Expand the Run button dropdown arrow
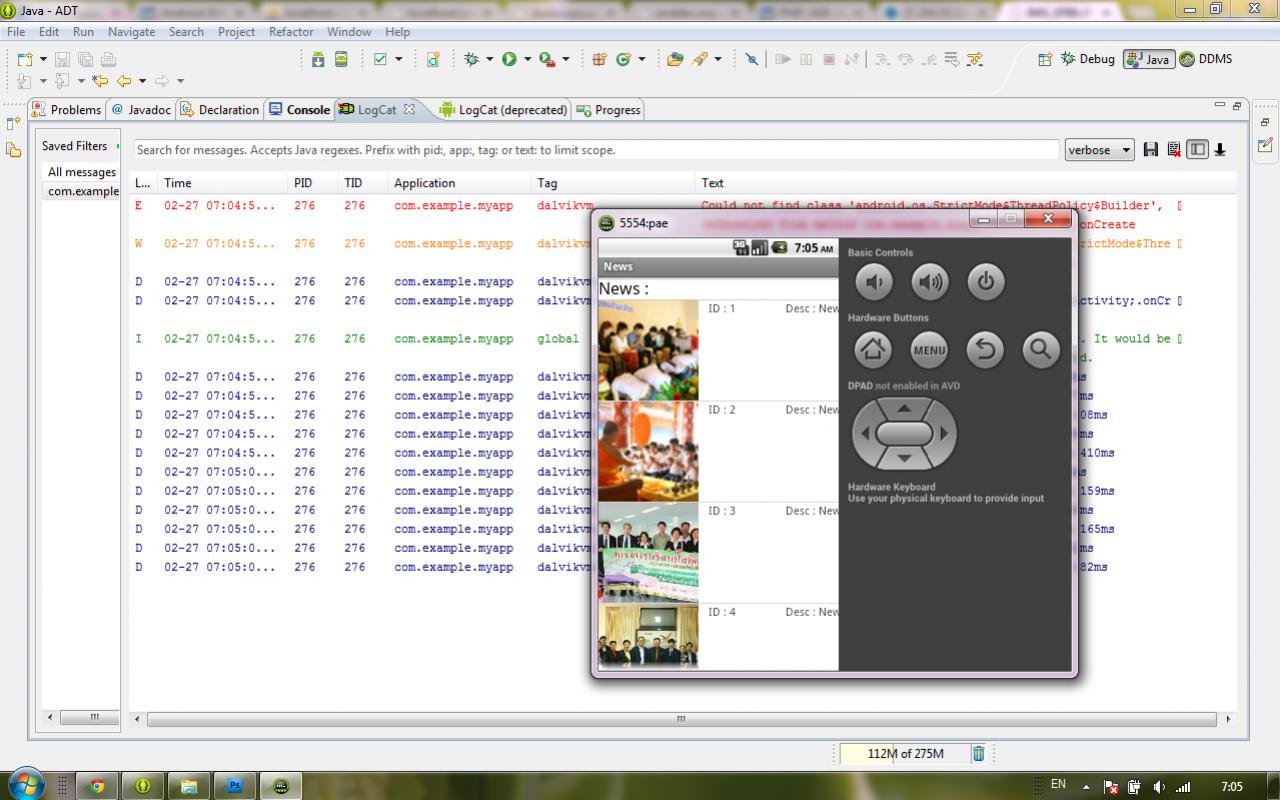This screenshot has height=800, width=1280. point(527,60)
